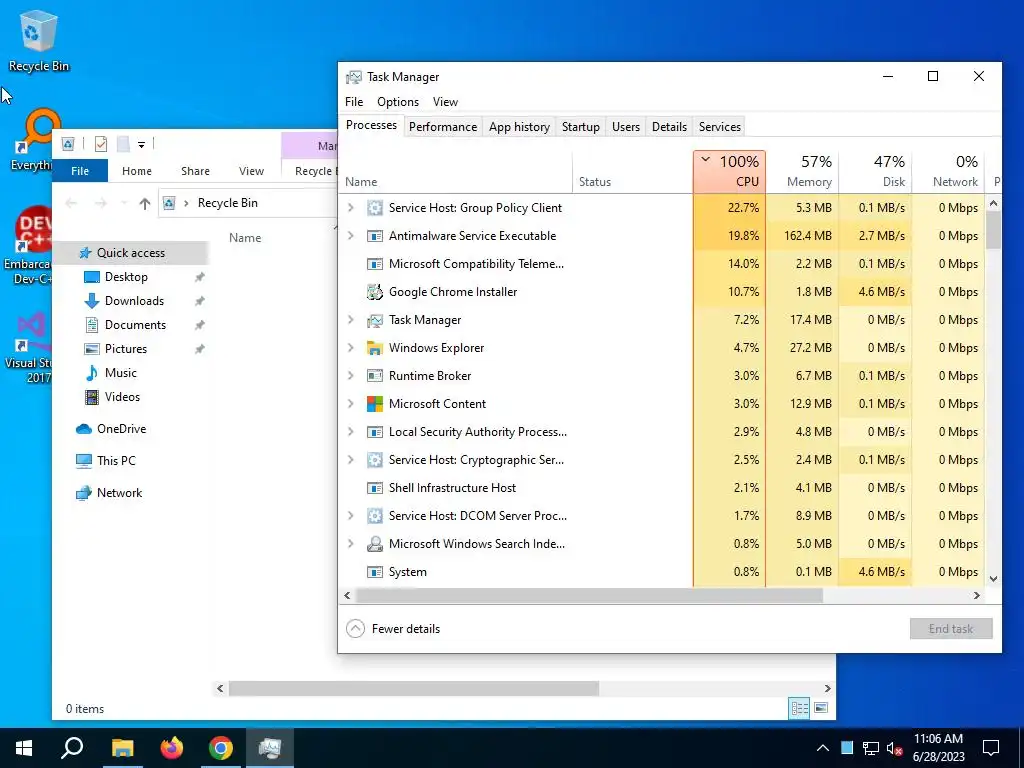Viewport: 1024px width, 768px height.
Task: Show hidden system tray icons
Action: coord(823,748)
